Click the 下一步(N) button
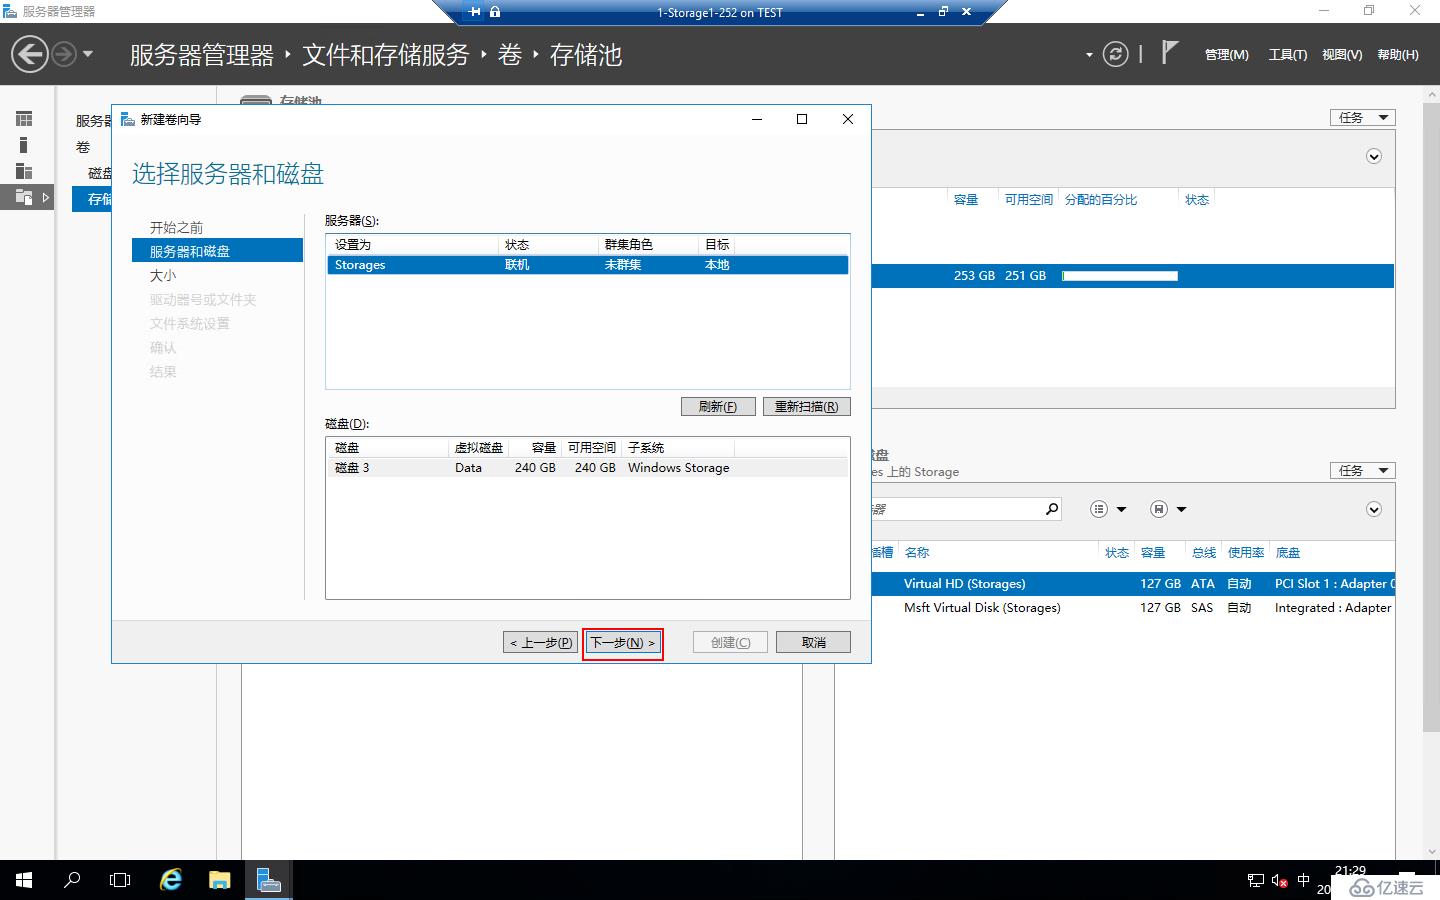The width and height of the screenshot is (1440, 900). point(623,642)
